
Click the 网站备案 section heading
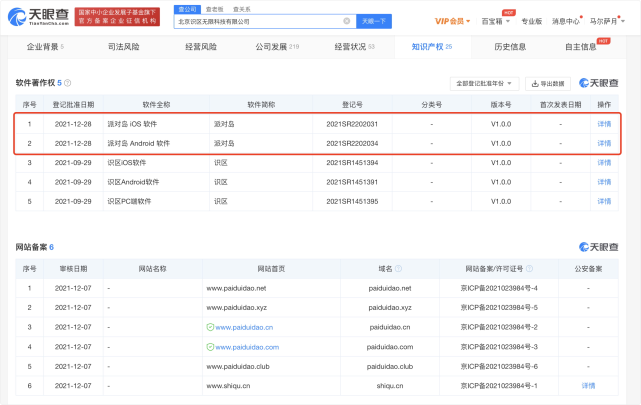[x=31, y=247]
